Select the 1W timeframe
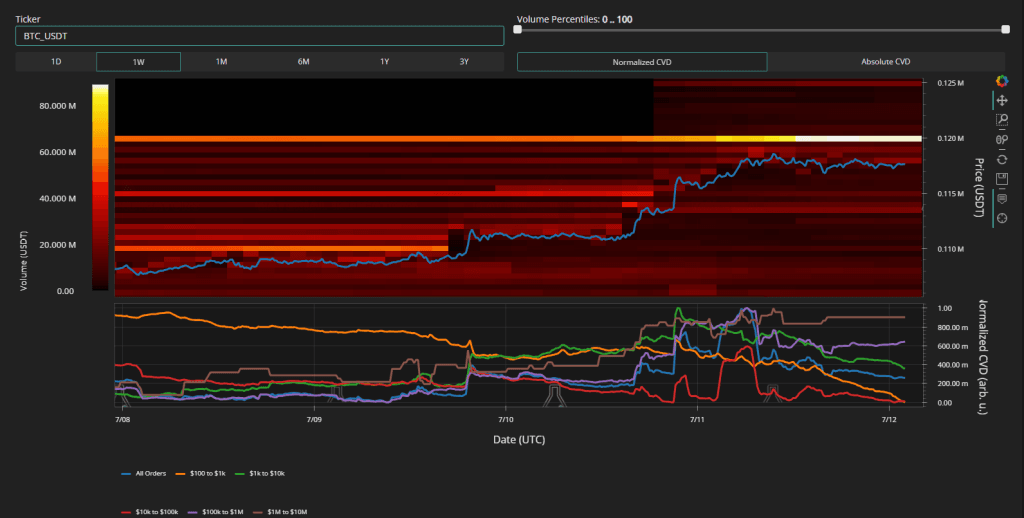The image size is (1024, 518). coord(138,61)
